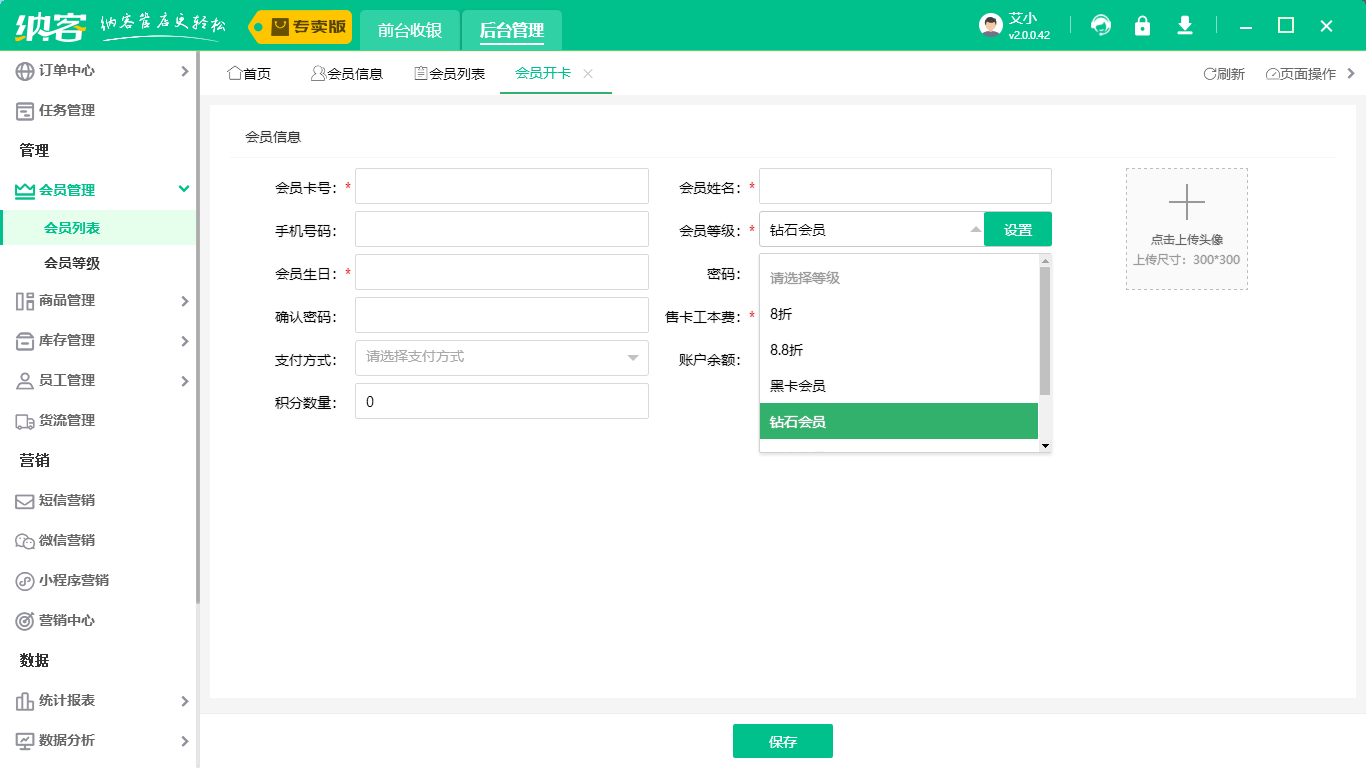Click the 设置 button beside member level
The width and height of the screenshot is (1366, 768).
pyautogui.click(x=1017, y=229)
